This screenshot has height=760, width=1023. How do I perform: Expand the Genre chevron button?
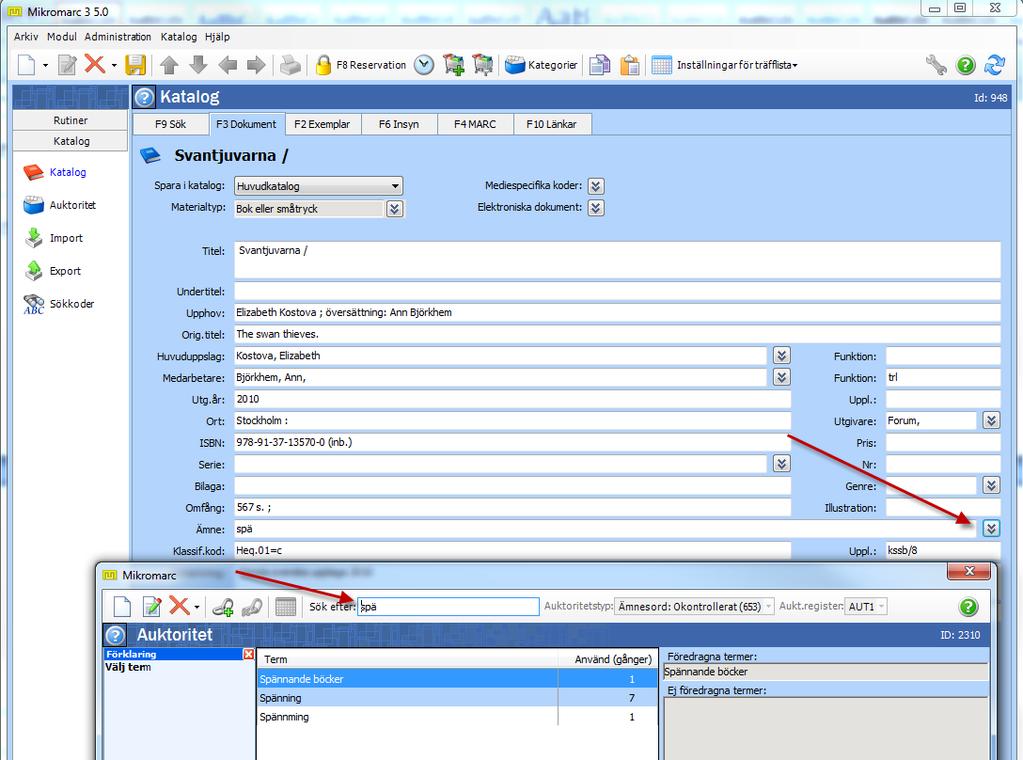(991, 485)
